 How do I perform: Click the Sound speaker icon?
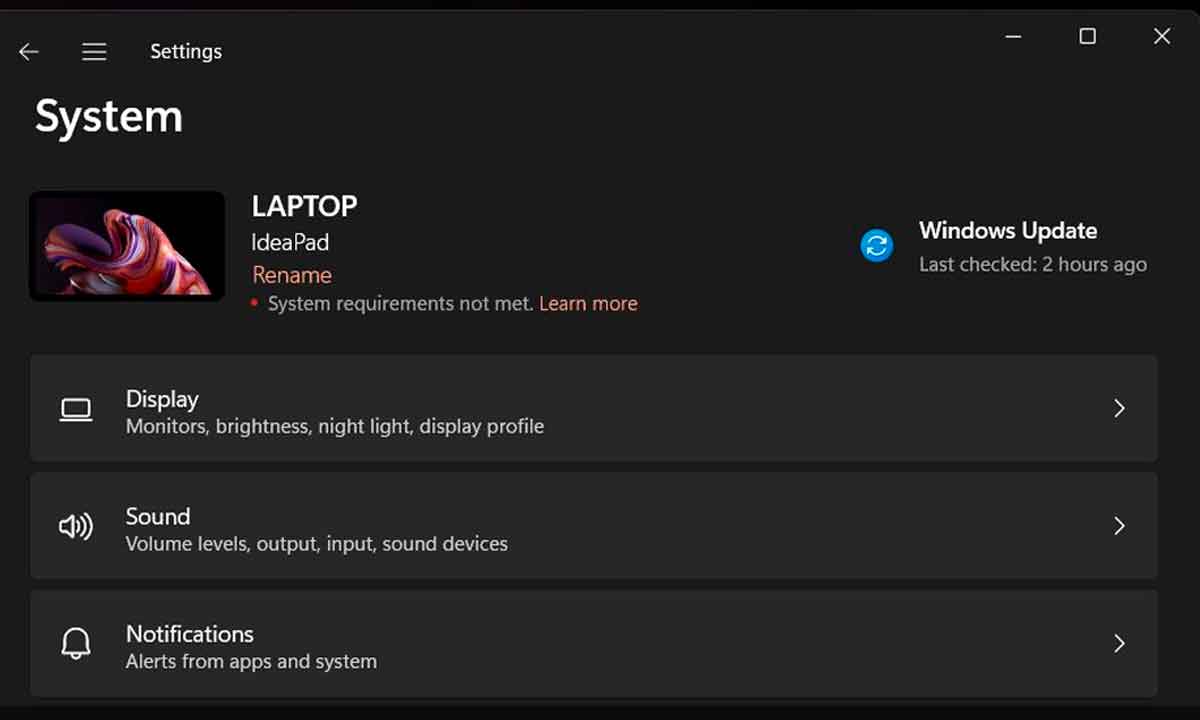point(77,526)
